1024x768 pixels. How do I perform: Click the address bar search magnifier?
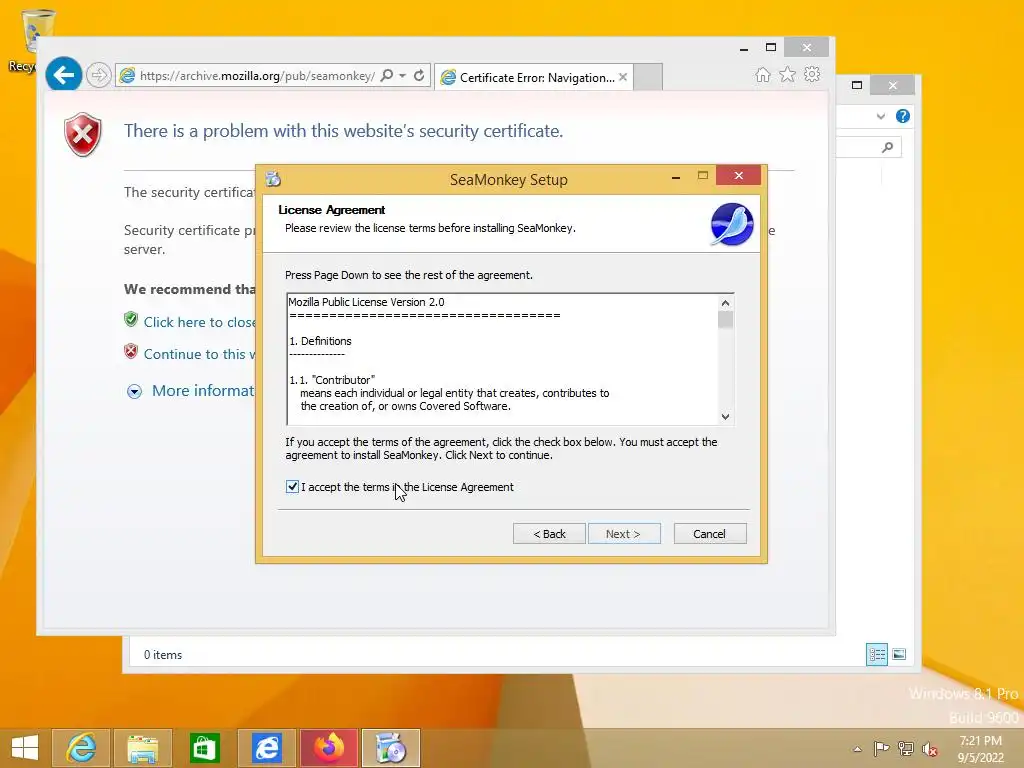(x=387, y=75)
